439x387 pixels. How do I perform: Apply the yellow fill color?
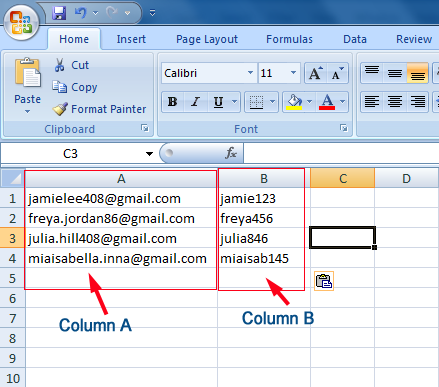point(294,101)
